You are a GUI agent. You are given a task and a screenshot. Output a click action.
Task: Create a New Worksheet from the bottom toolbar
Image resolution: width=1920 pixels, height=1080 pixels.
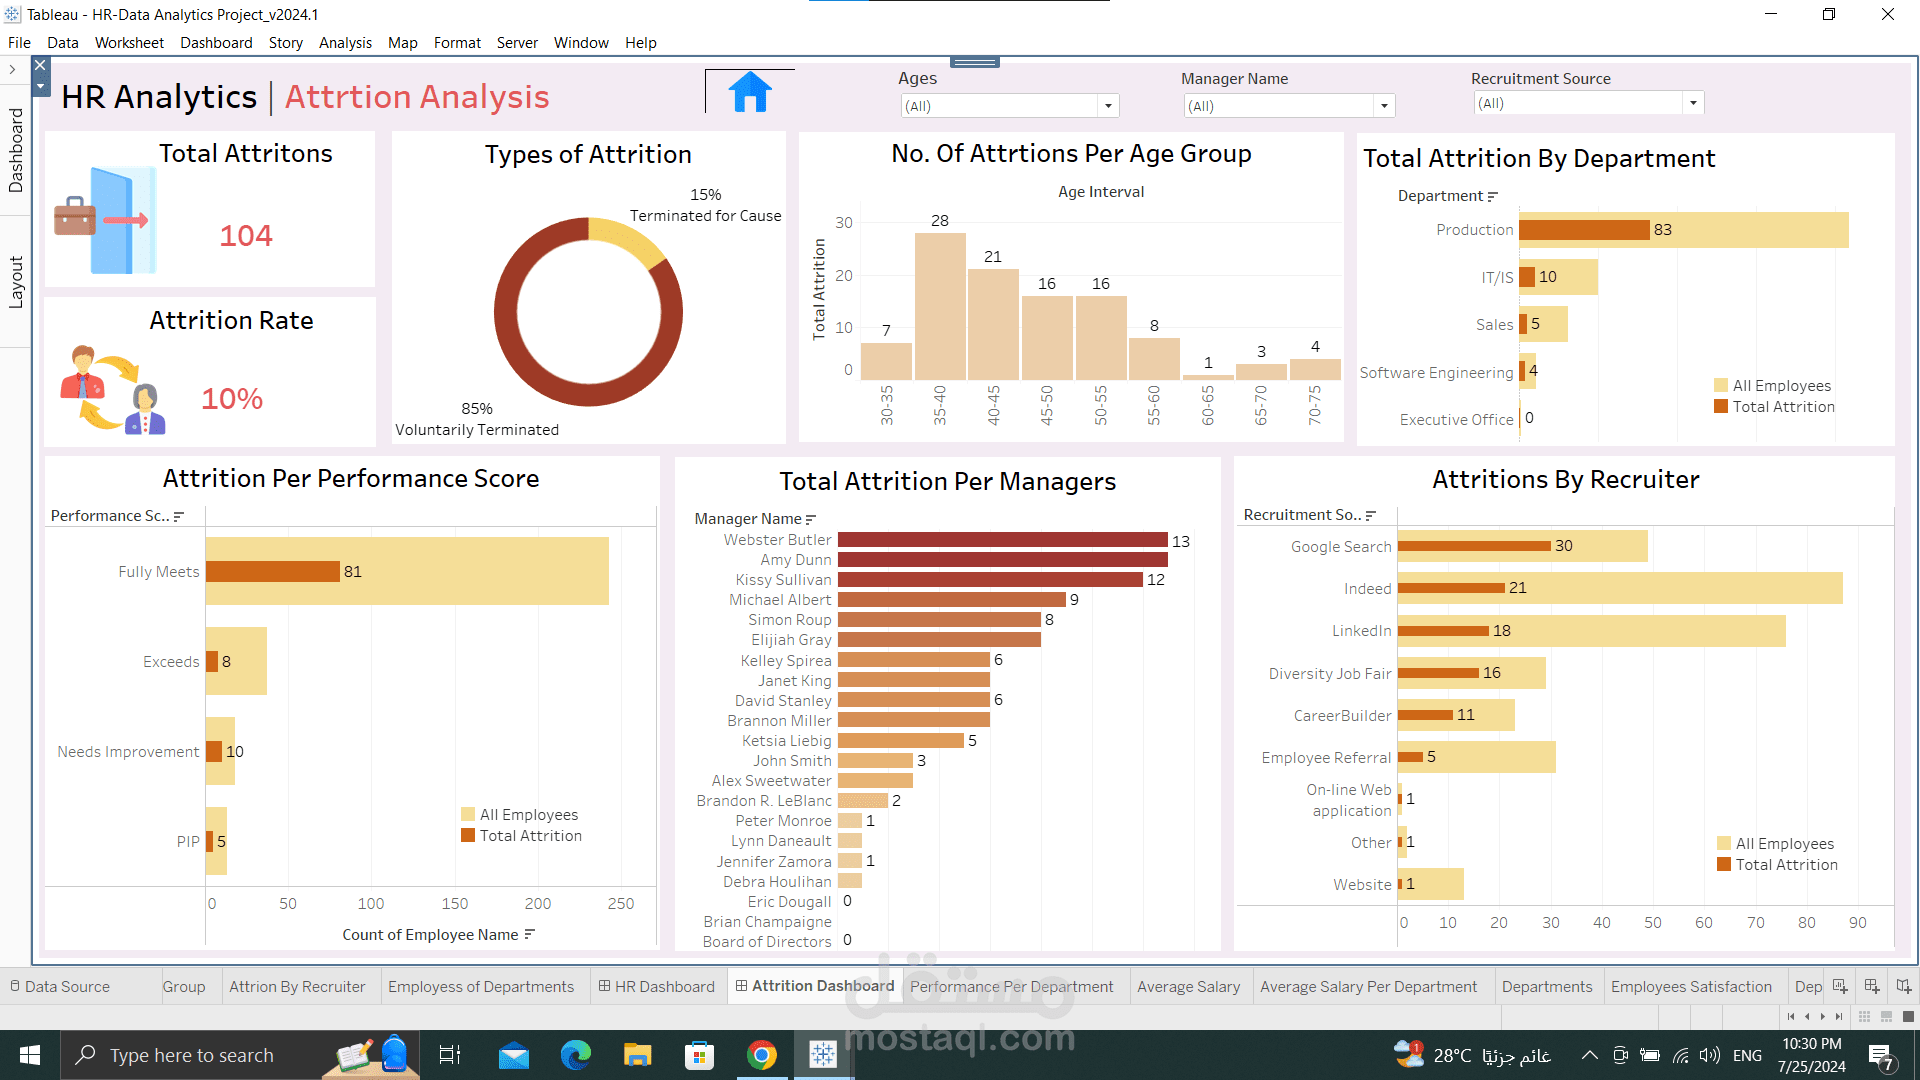pos(1840,987)
